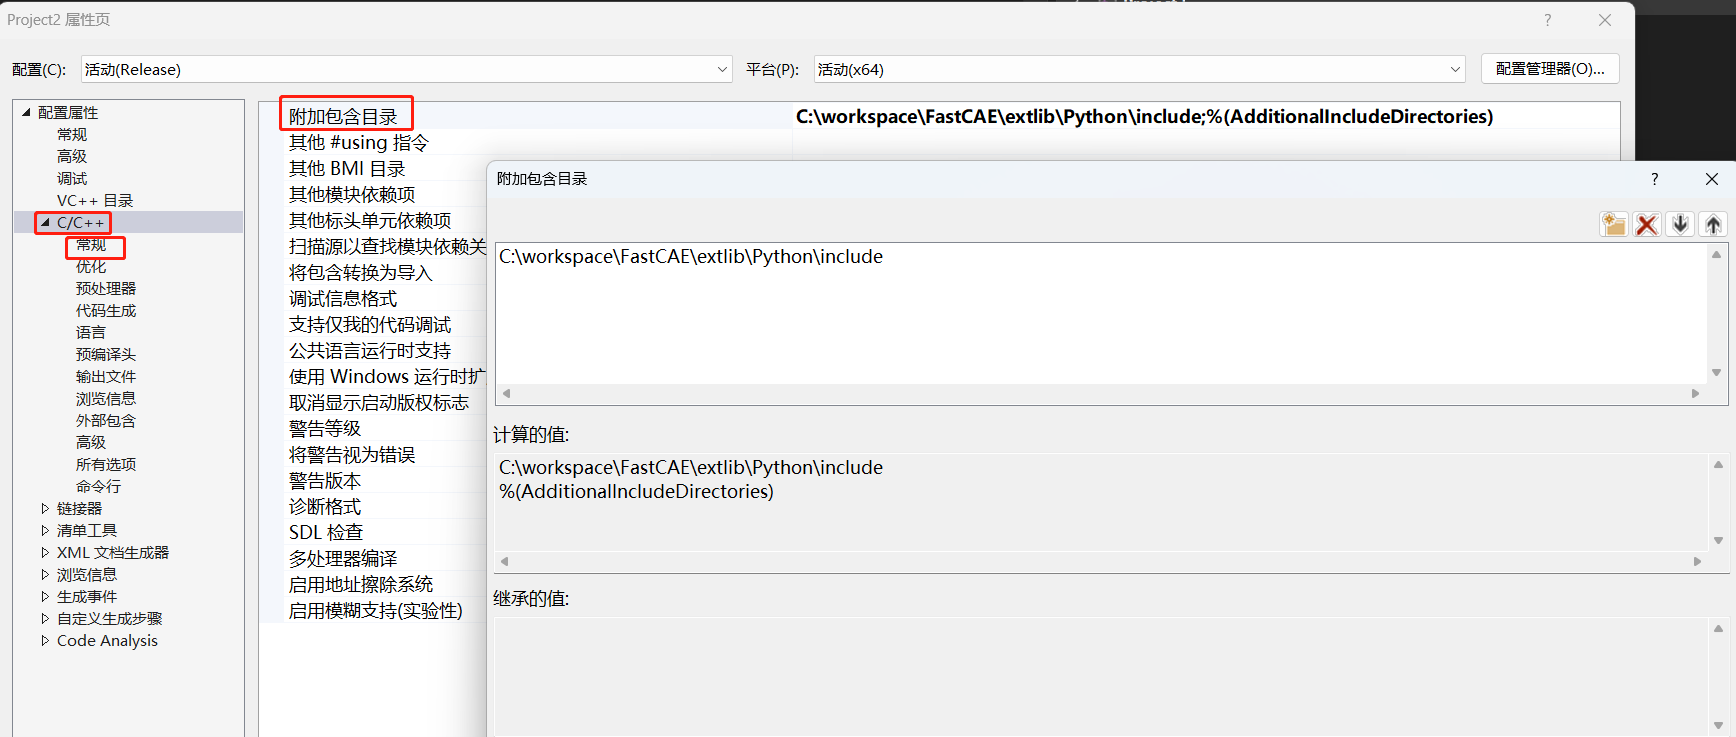Screen dimensions: 1736x737
Task: Select 其他 BMI 目录 property
Action: pos(347,168)
